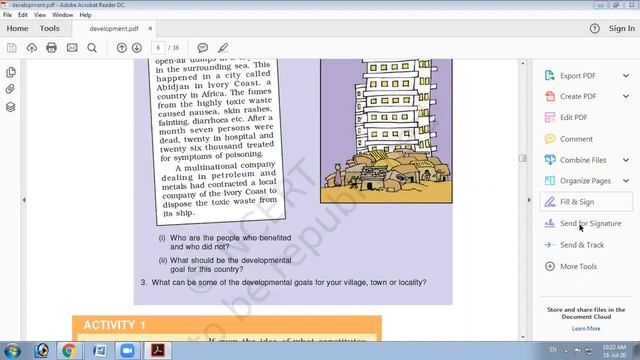Click the Send for Signature icon

tap(550, 223)
